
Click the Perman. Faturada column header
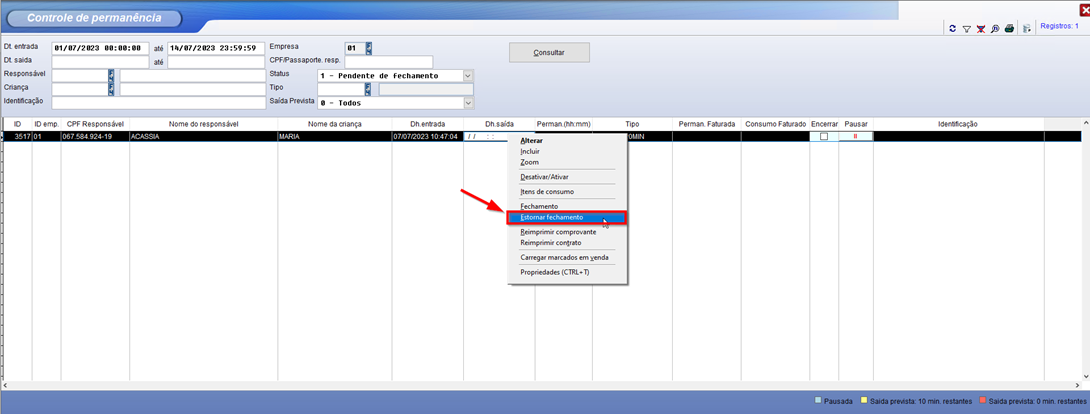(706, 124)
